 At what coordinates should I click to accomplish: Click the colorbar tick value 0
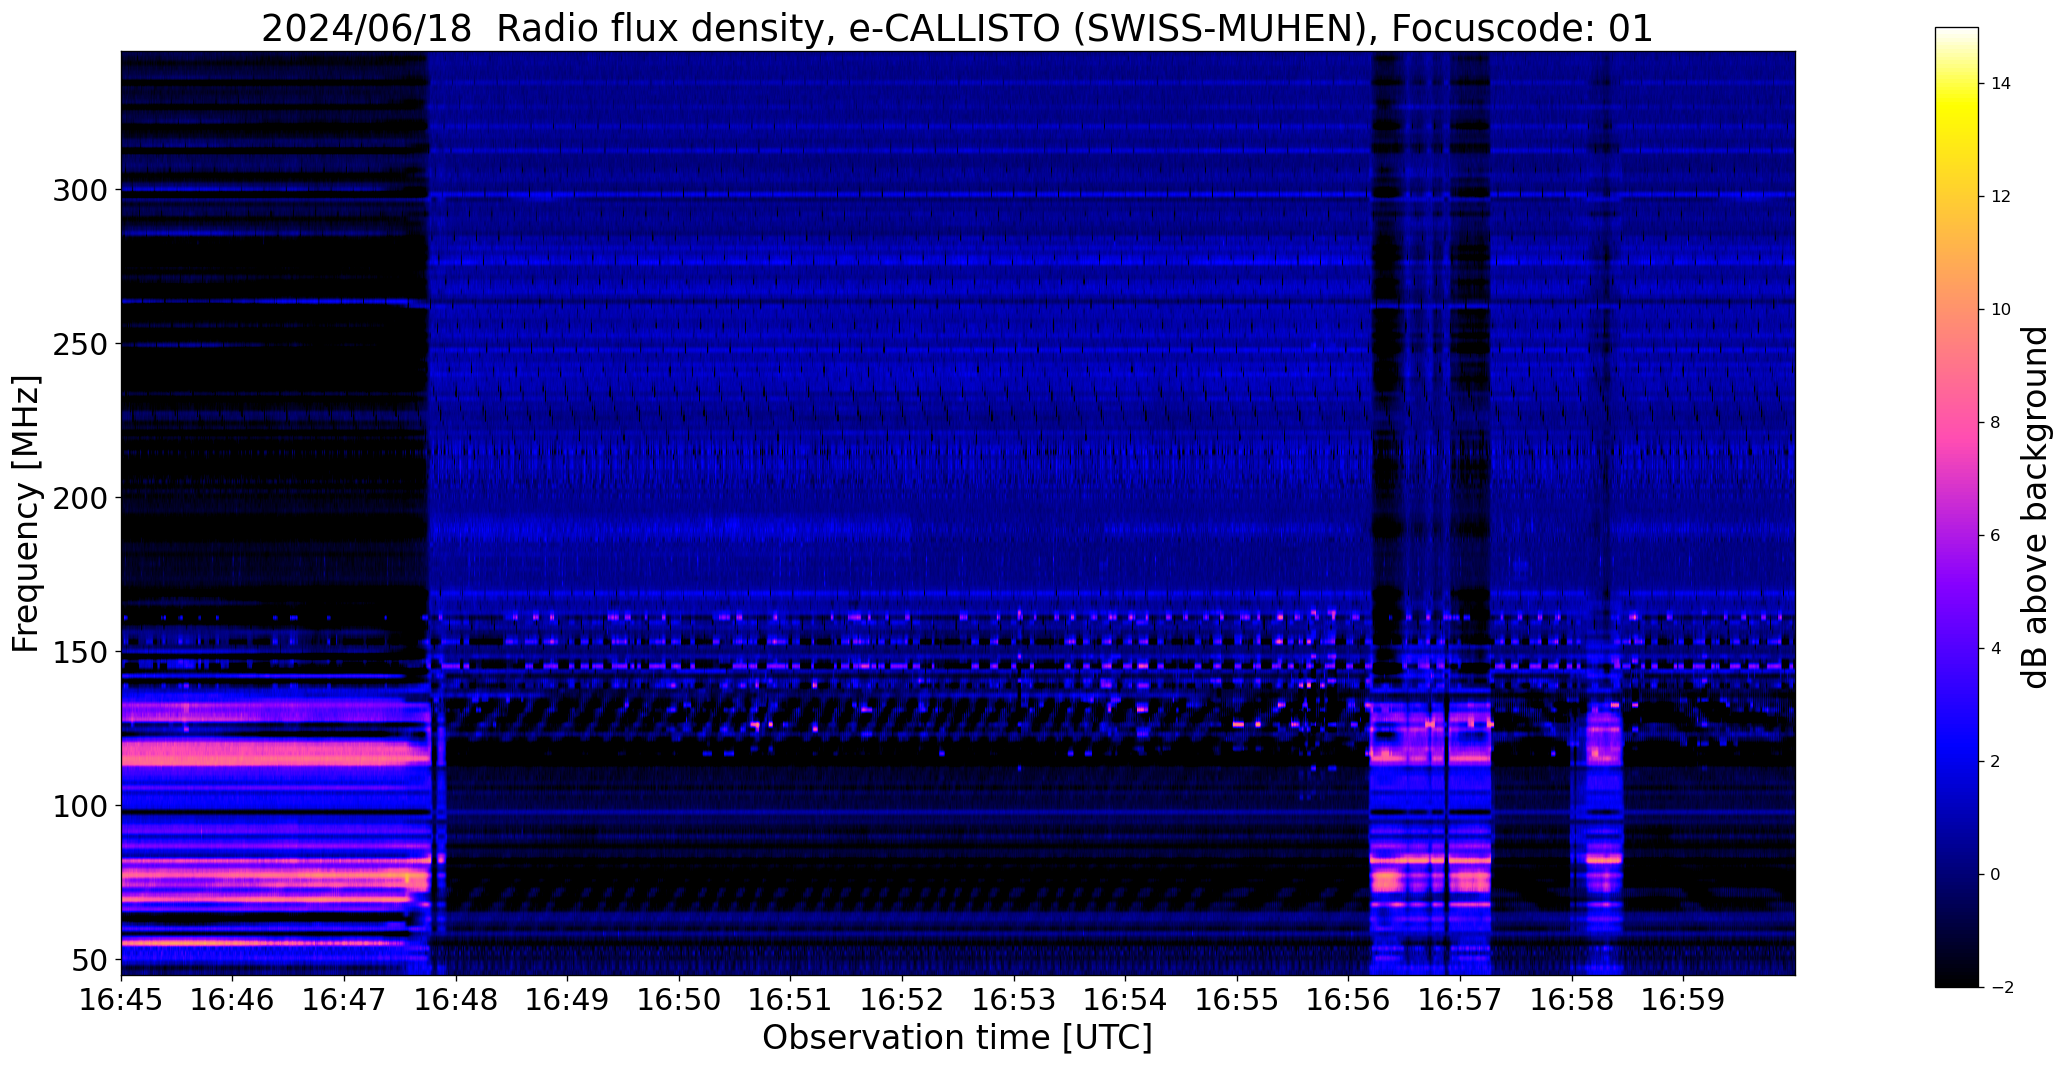1995,875
